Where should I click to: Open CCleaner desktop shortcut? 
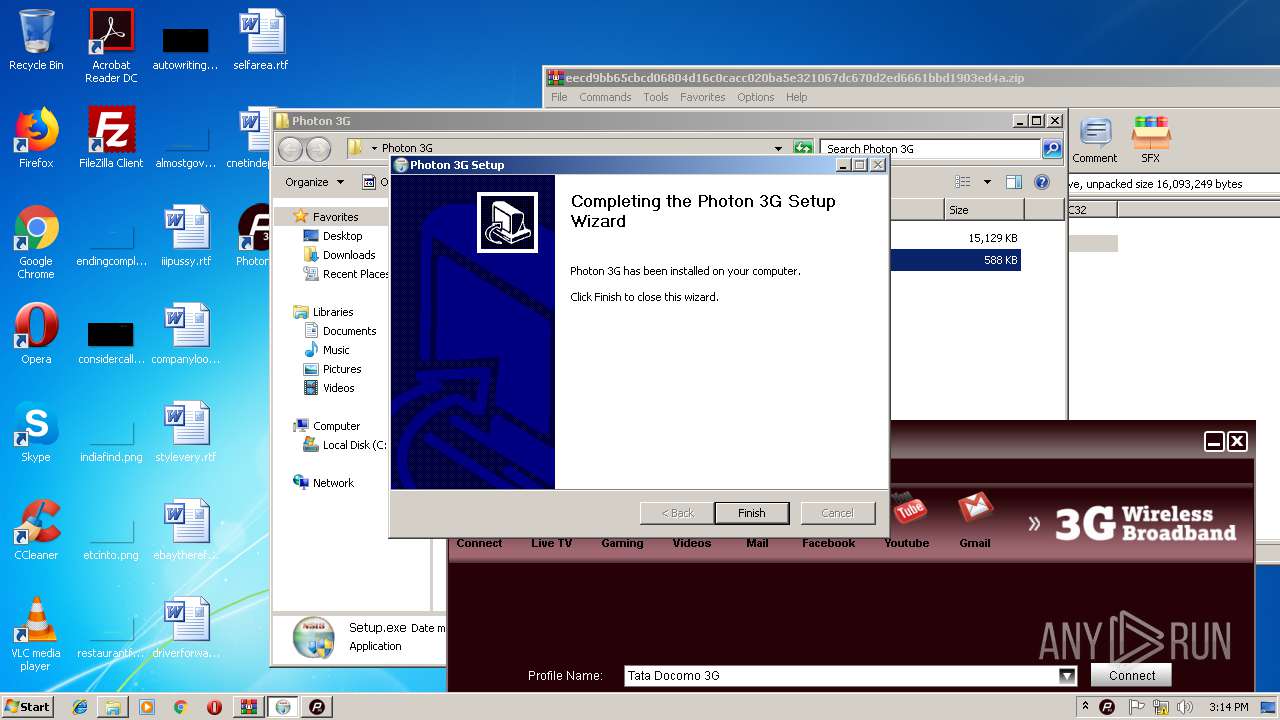(36, 530)
